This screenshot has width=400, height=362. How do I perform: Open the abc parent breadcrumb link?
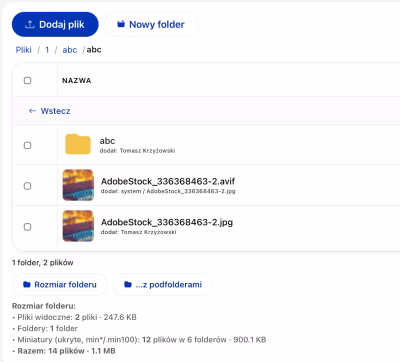point(70,50)
